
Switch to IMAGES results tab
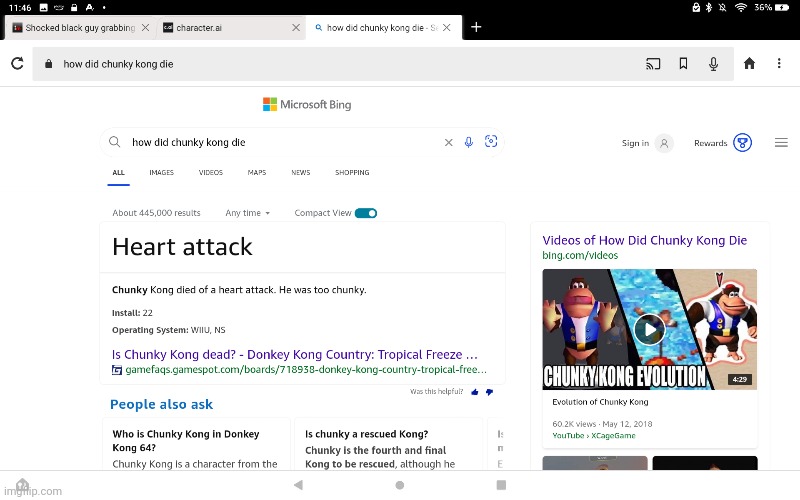[161, 172]
